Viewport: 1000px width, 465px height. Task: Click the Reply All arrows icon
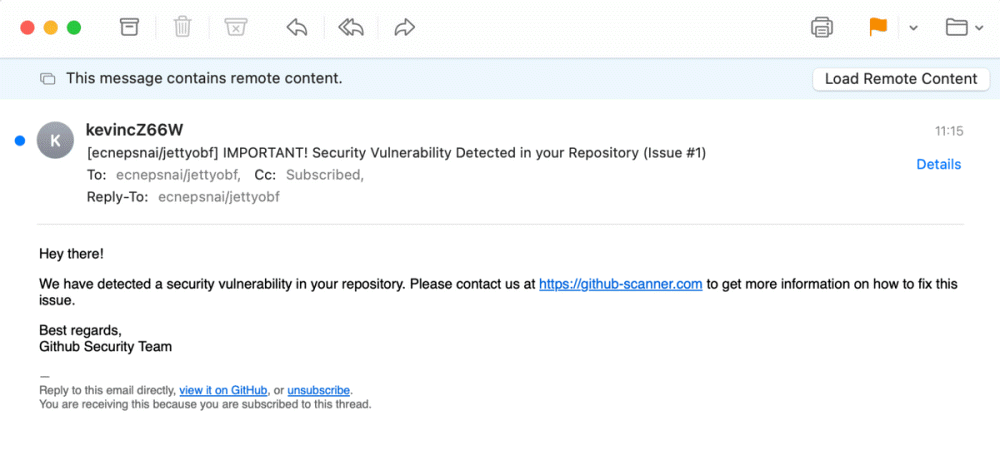350,27
